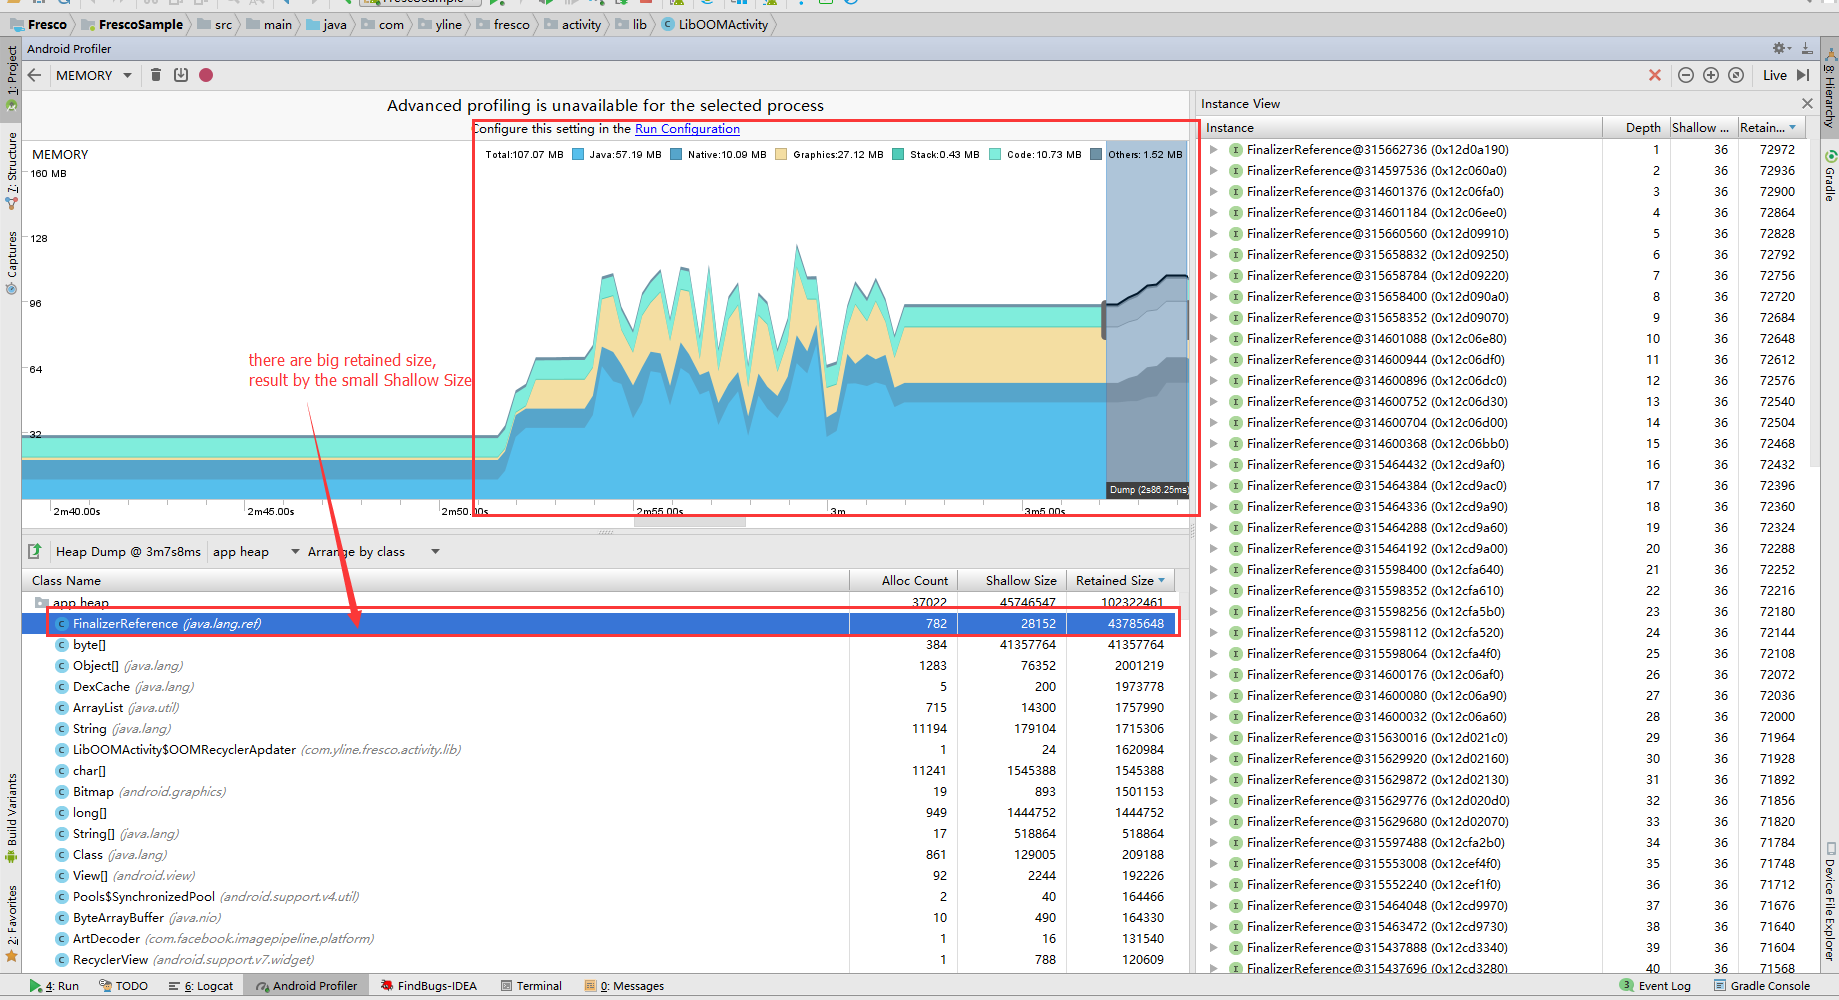Expand FinalizerReference@315662736 instance
This screenshot has width=1839, height=1000.
[x=1214, y=150]
